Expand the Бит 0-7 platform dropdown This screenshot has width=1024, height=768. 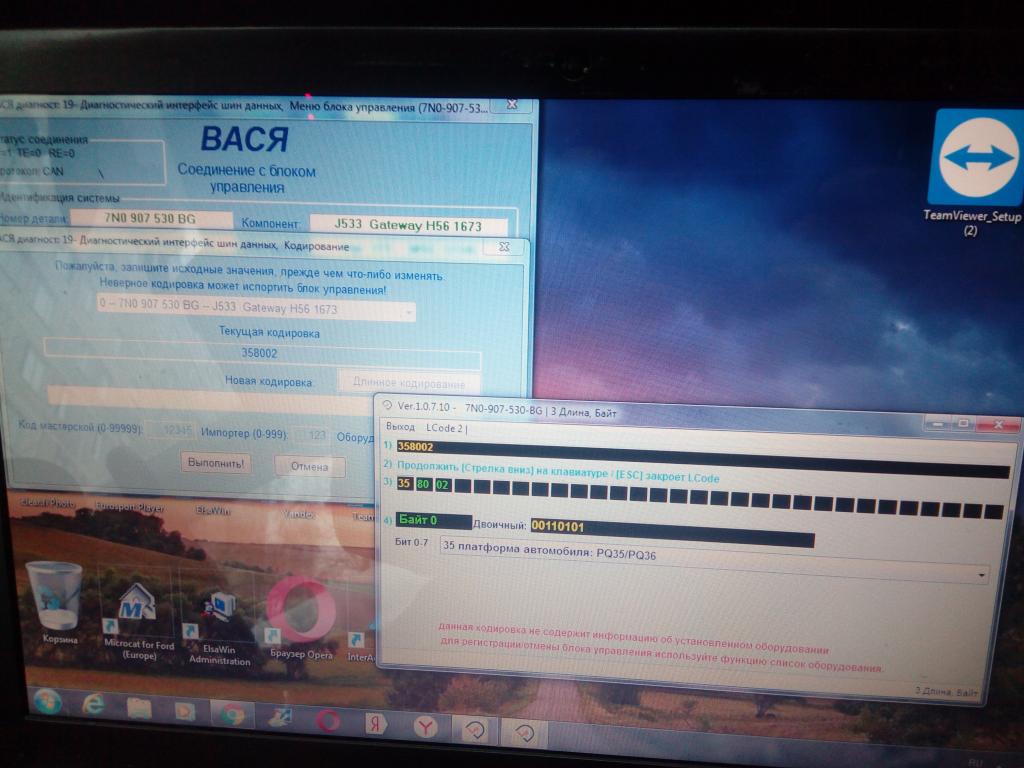(x=981, y=575)
